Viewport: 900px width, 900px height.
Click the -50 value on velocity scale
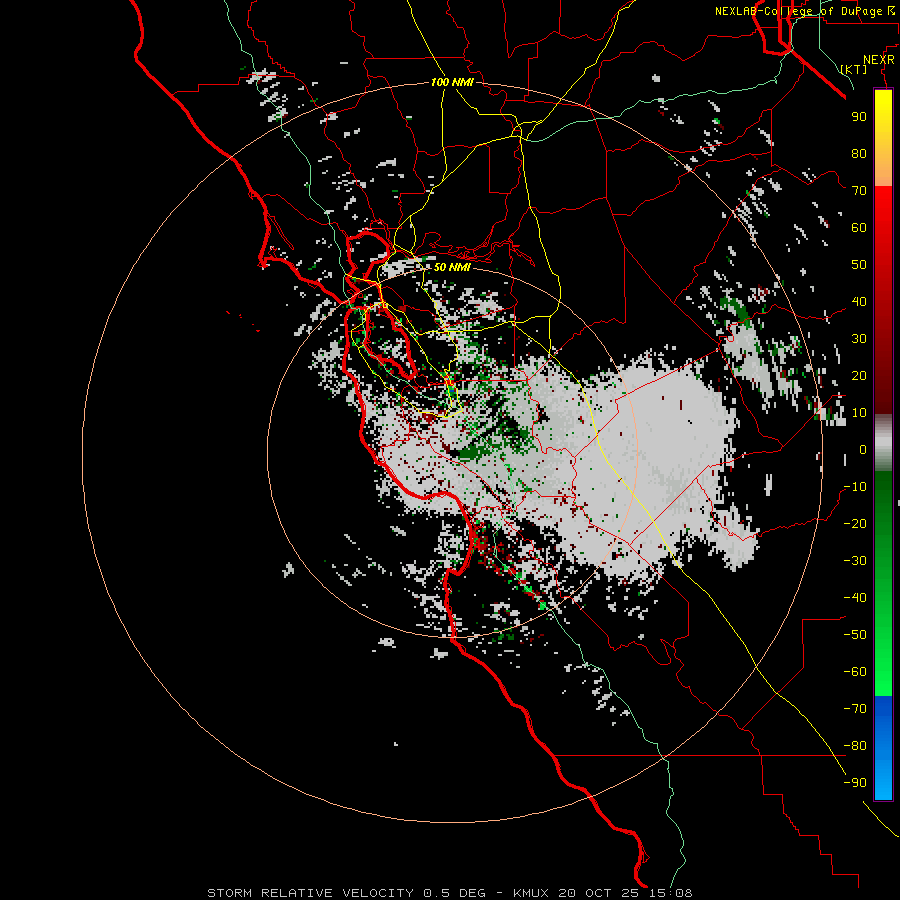click(x=855, y=635)
